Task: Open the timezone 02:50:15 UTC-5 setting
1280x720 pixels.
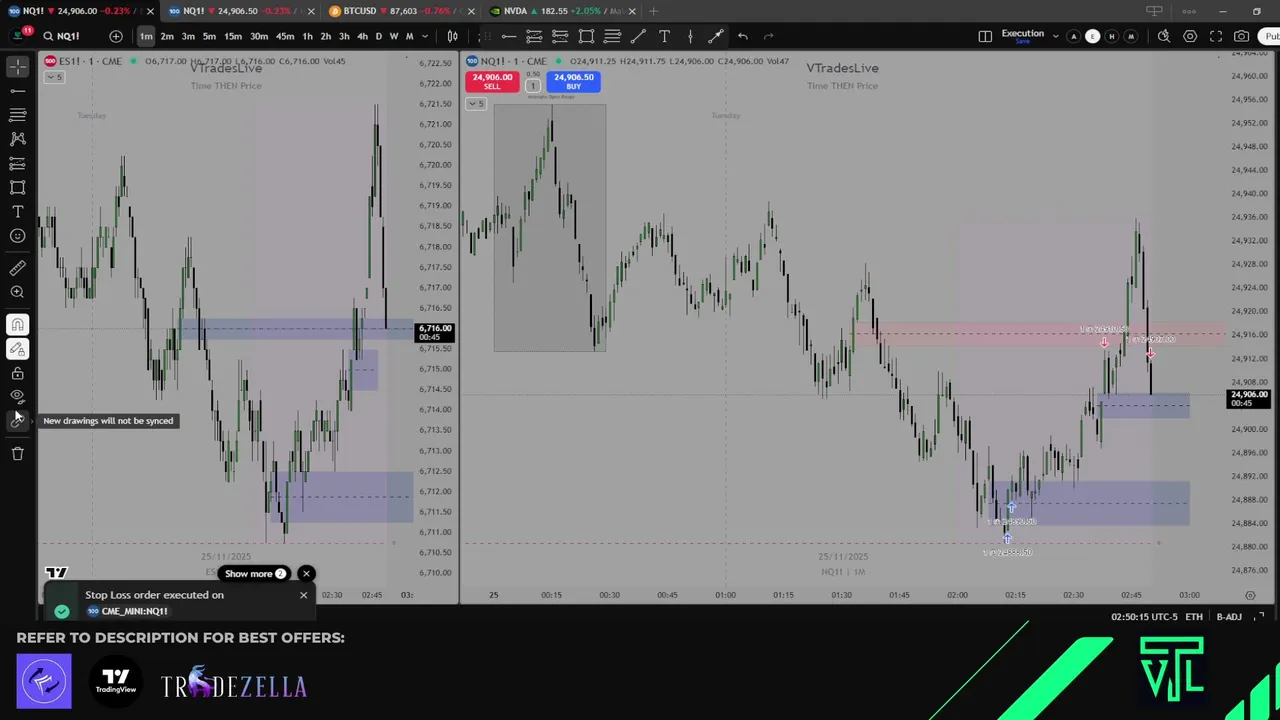Action: coord(1144,617)
